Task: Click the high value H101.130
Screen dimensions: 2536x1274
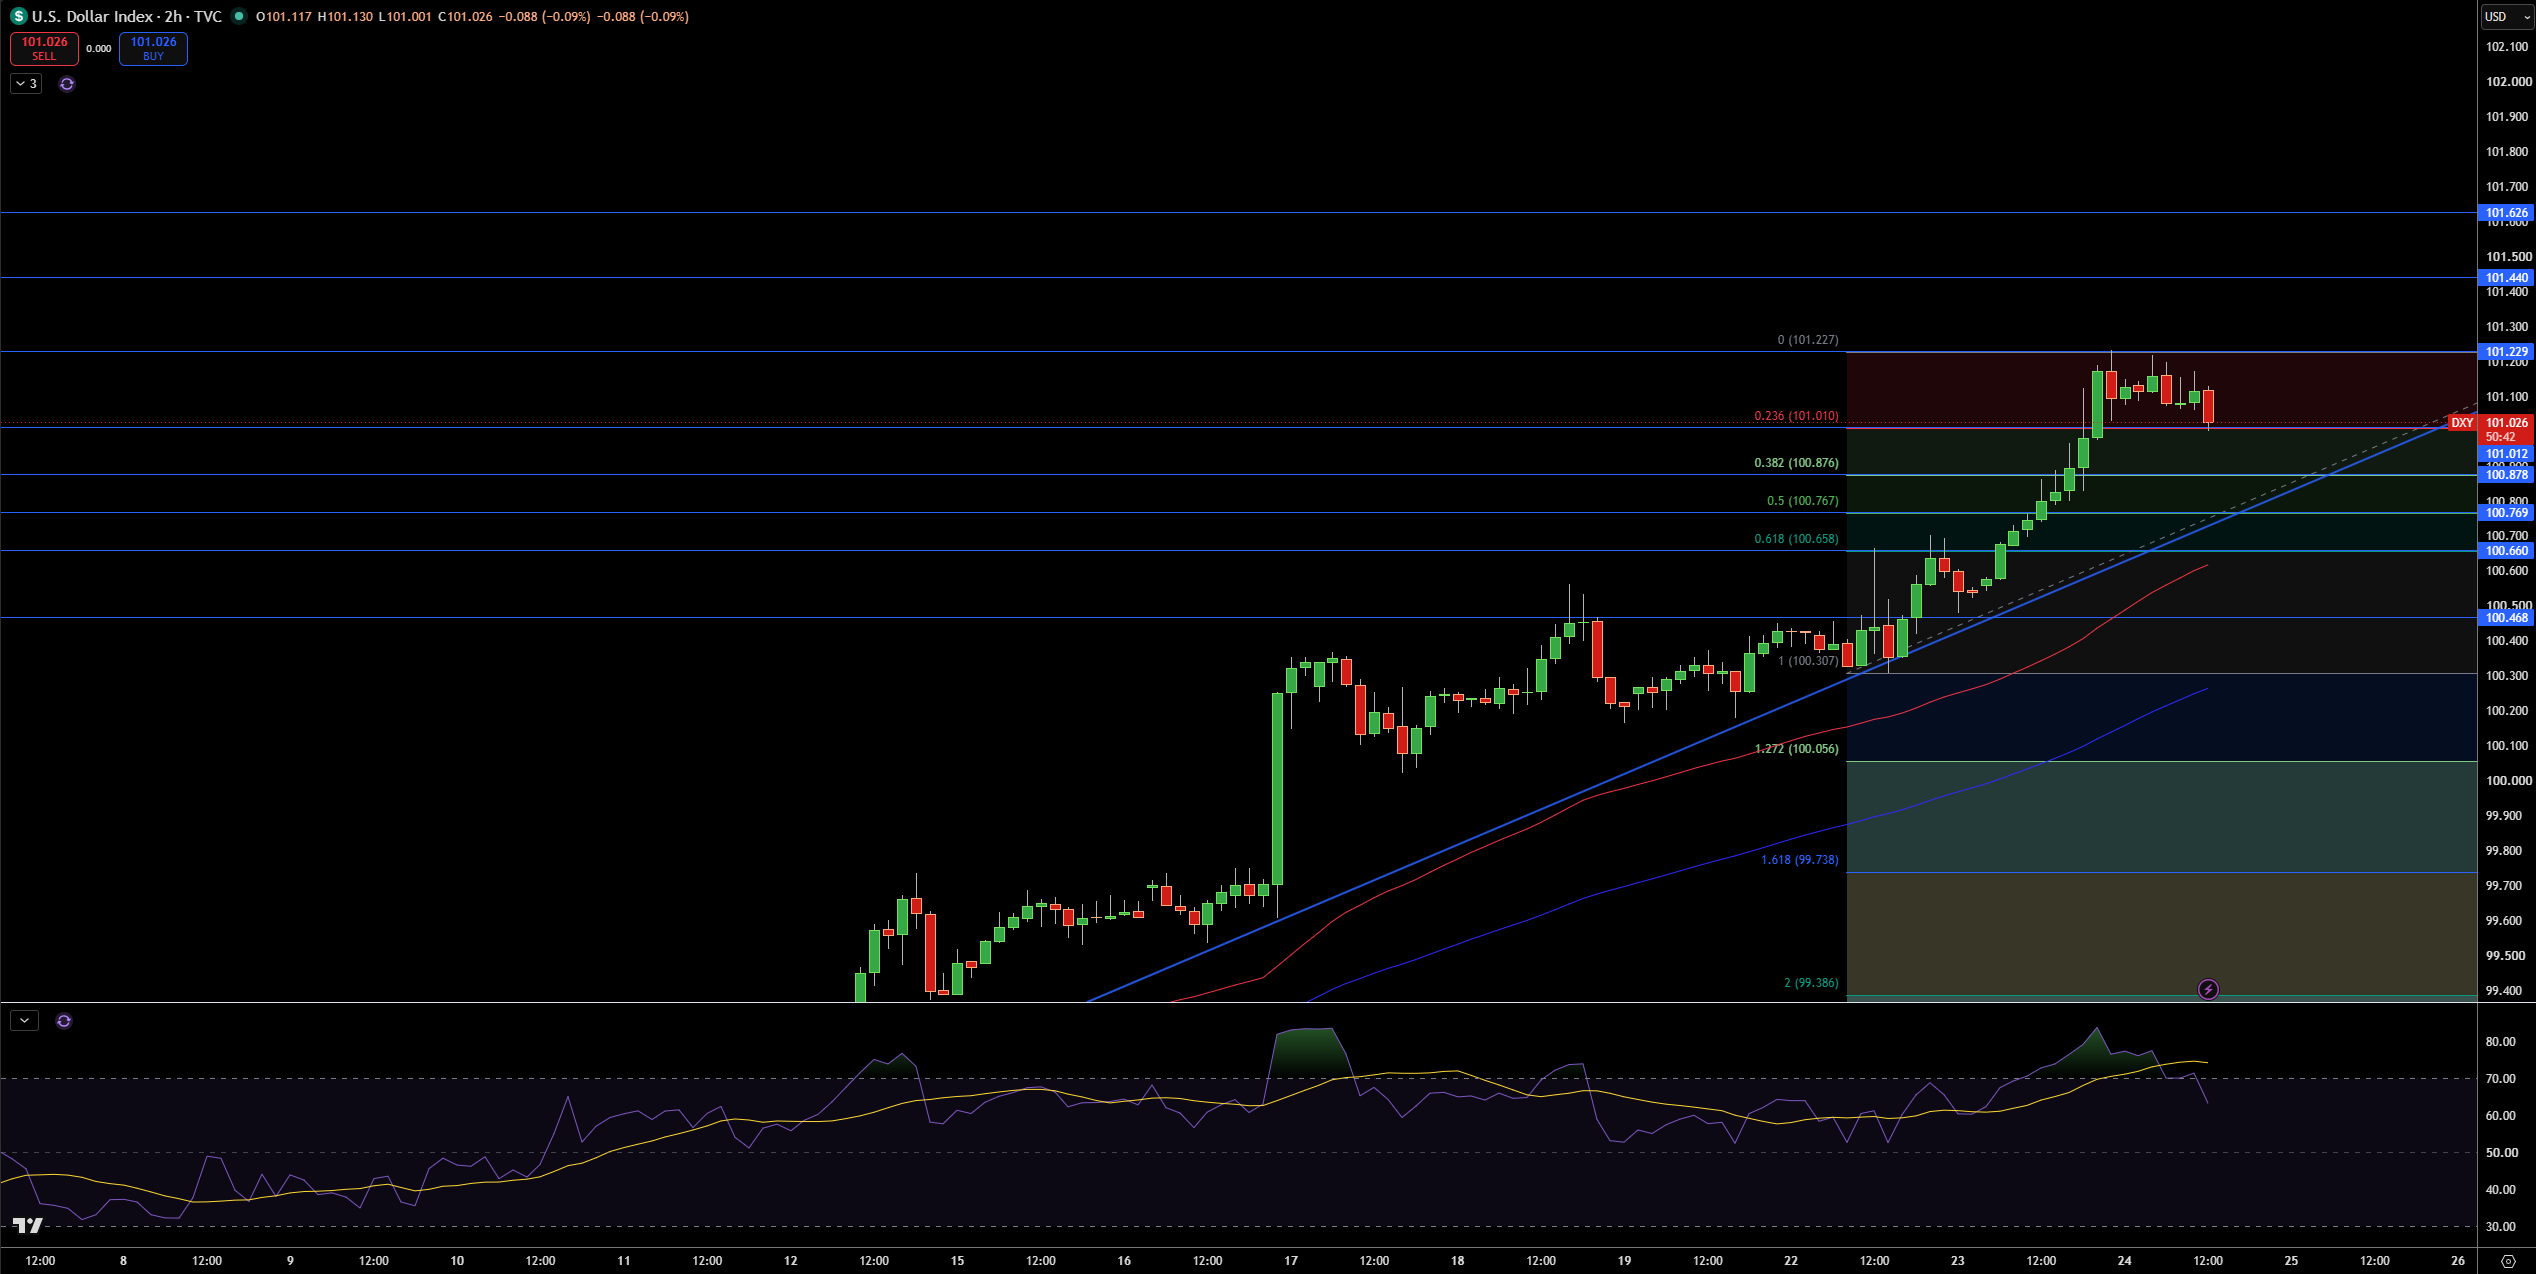Action: pos(346,17)
